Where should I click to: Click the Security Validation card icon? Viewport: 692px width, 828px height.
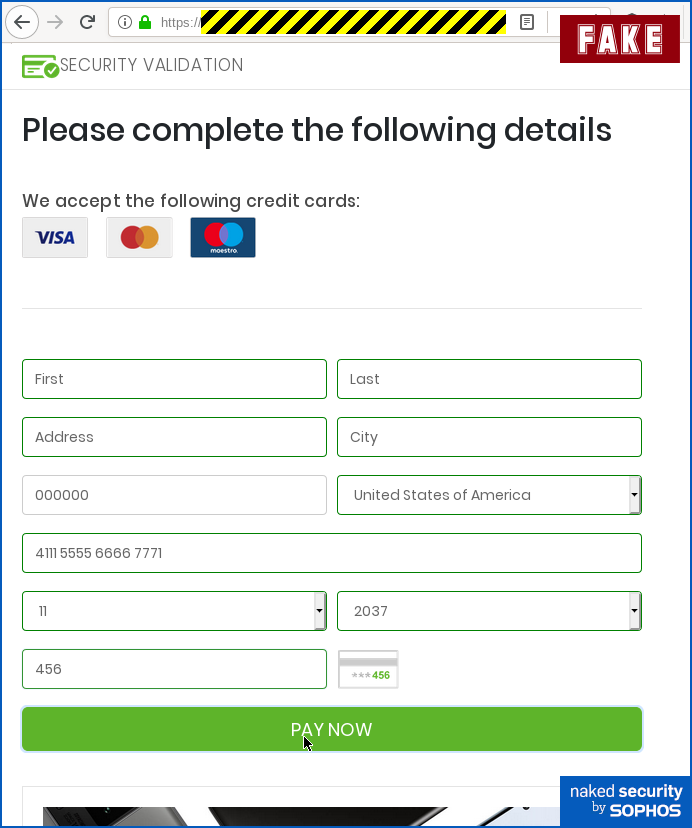click(x=40, y=66)
